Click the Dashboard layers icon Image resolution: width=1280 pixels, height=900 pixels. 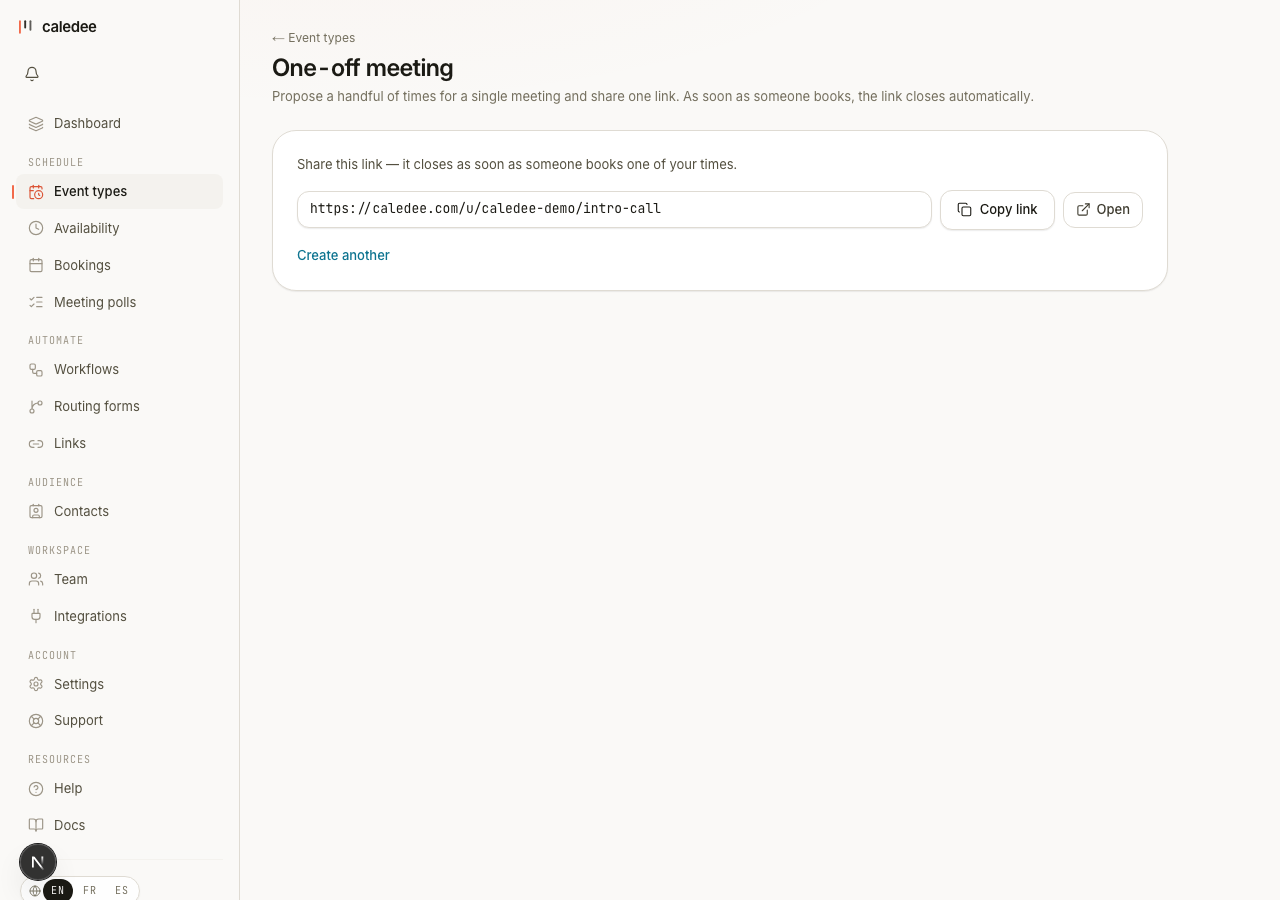pos(36,124)
